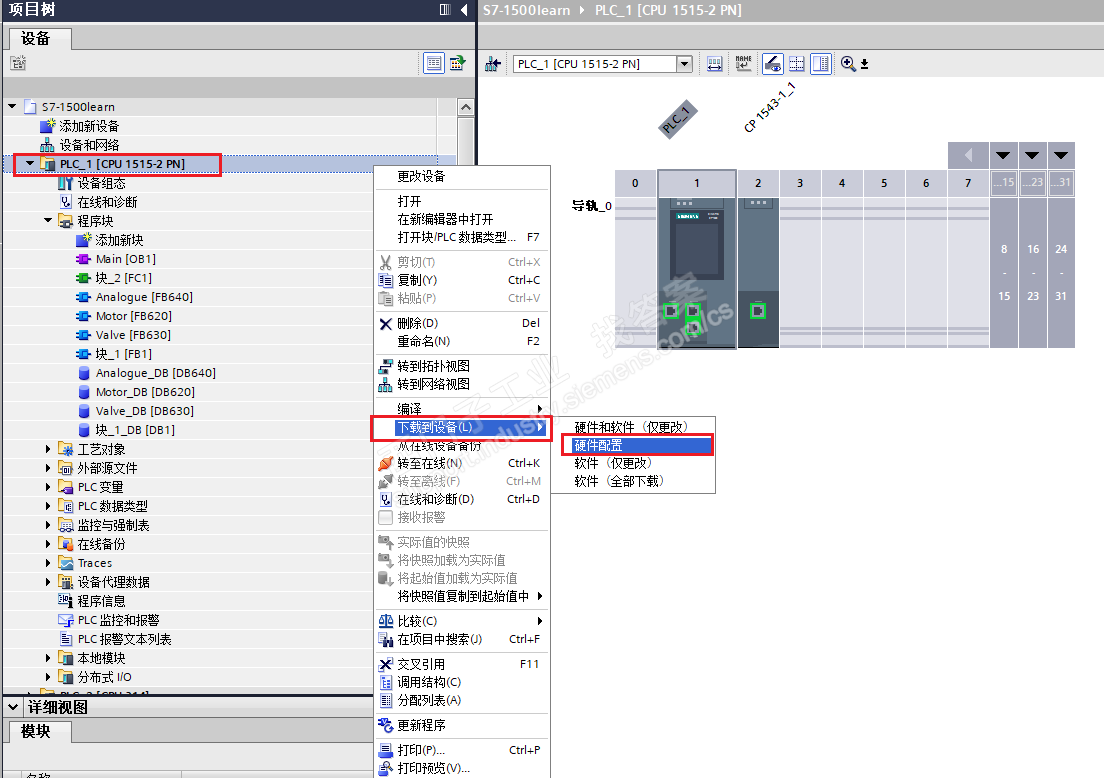Select Motor [FB620] block
This screenshot has width=1104, height=778.
tap(133, 316)
